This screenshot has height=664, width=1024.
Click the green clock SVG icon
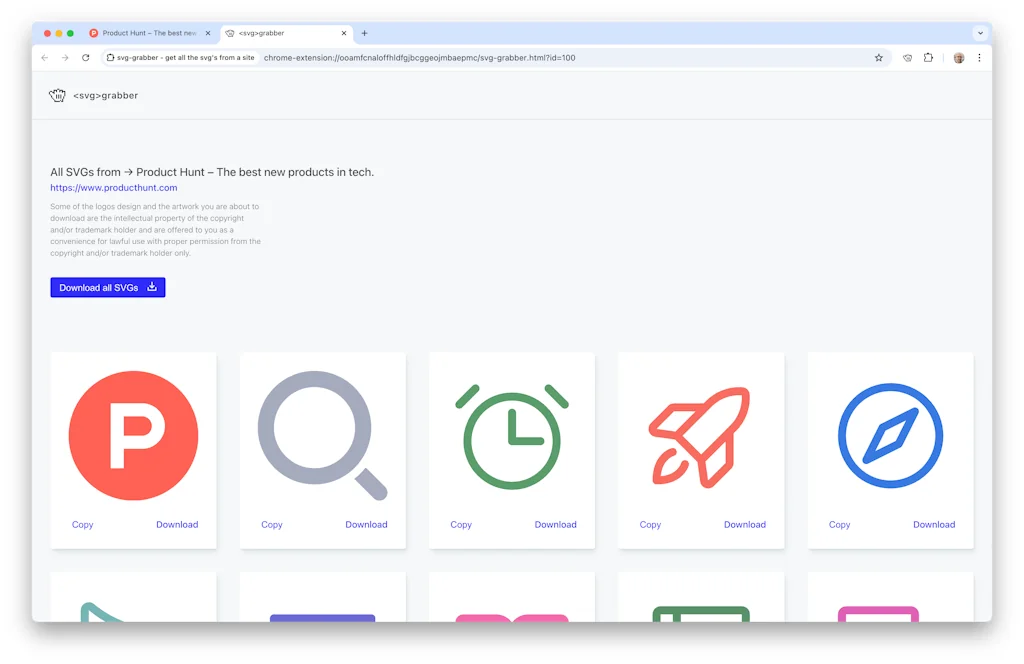pos(511,436)
